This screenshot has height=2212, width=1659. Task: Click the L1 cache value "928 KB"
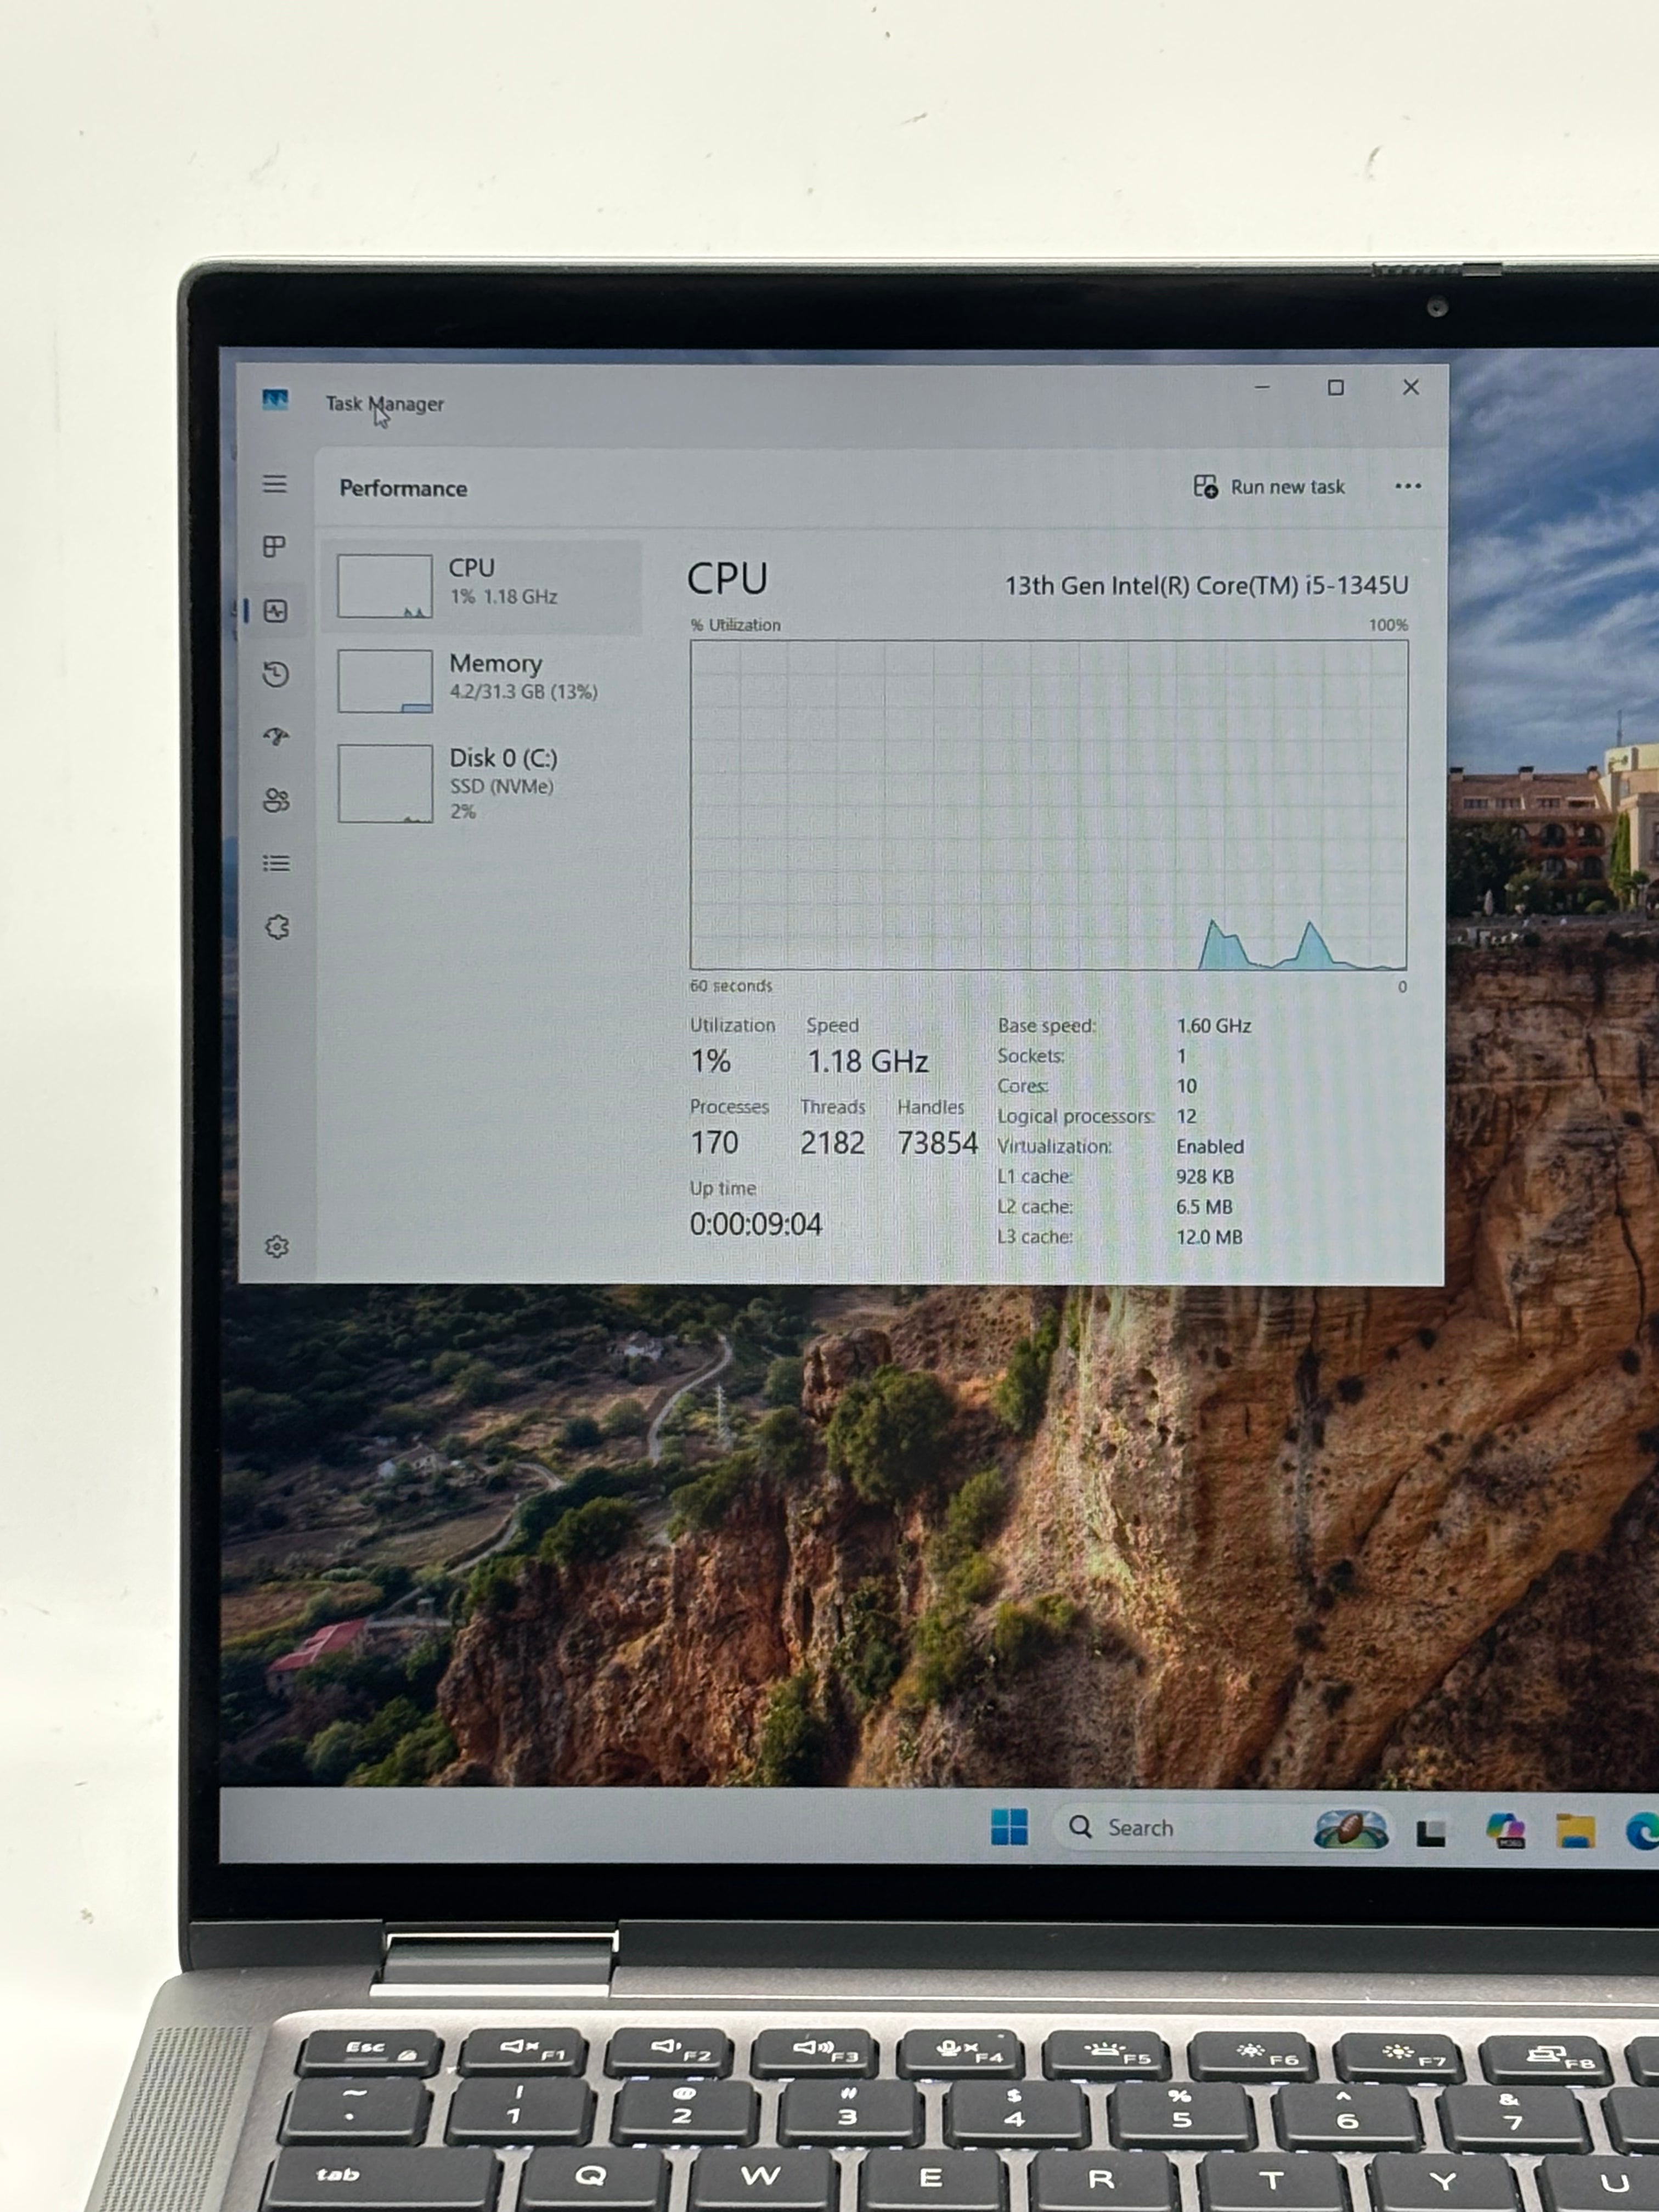[1205, 1177]
